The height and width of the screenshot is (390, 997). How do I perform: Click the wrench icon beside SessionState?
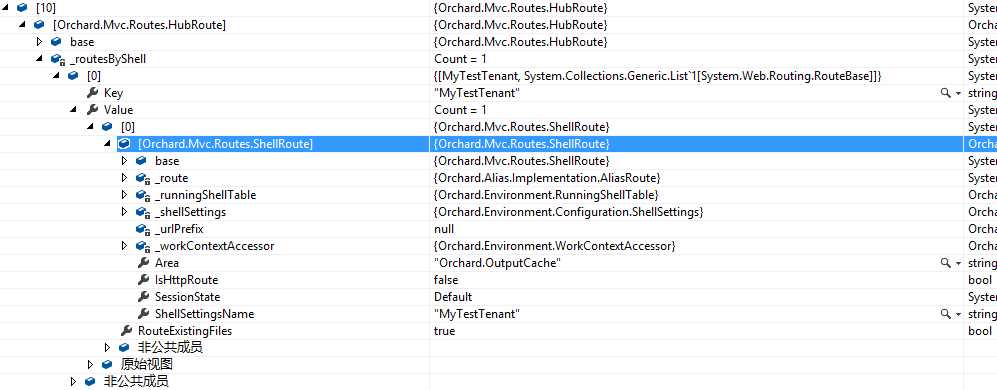(x=144, y=297)
